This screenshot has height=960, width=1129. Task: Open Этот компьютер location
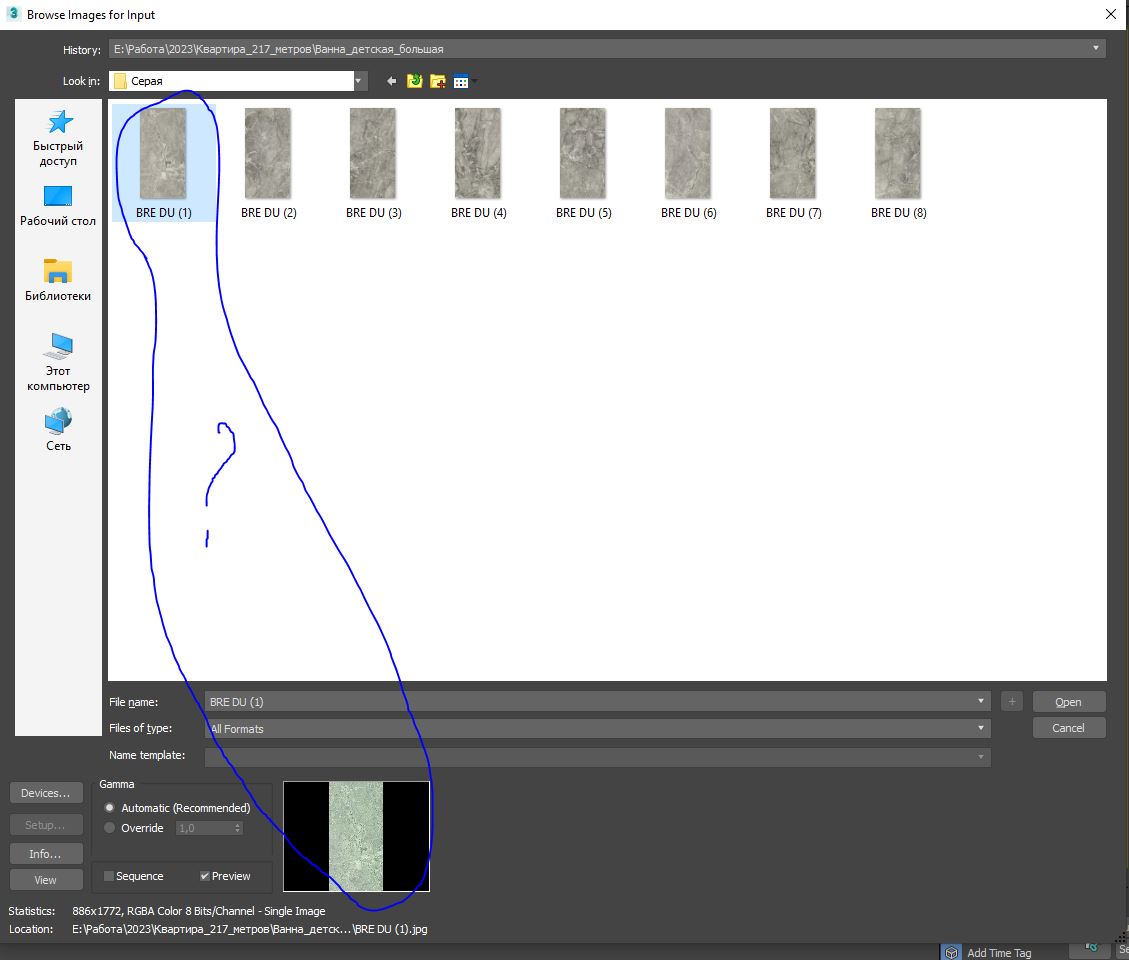tap(58, 362)
